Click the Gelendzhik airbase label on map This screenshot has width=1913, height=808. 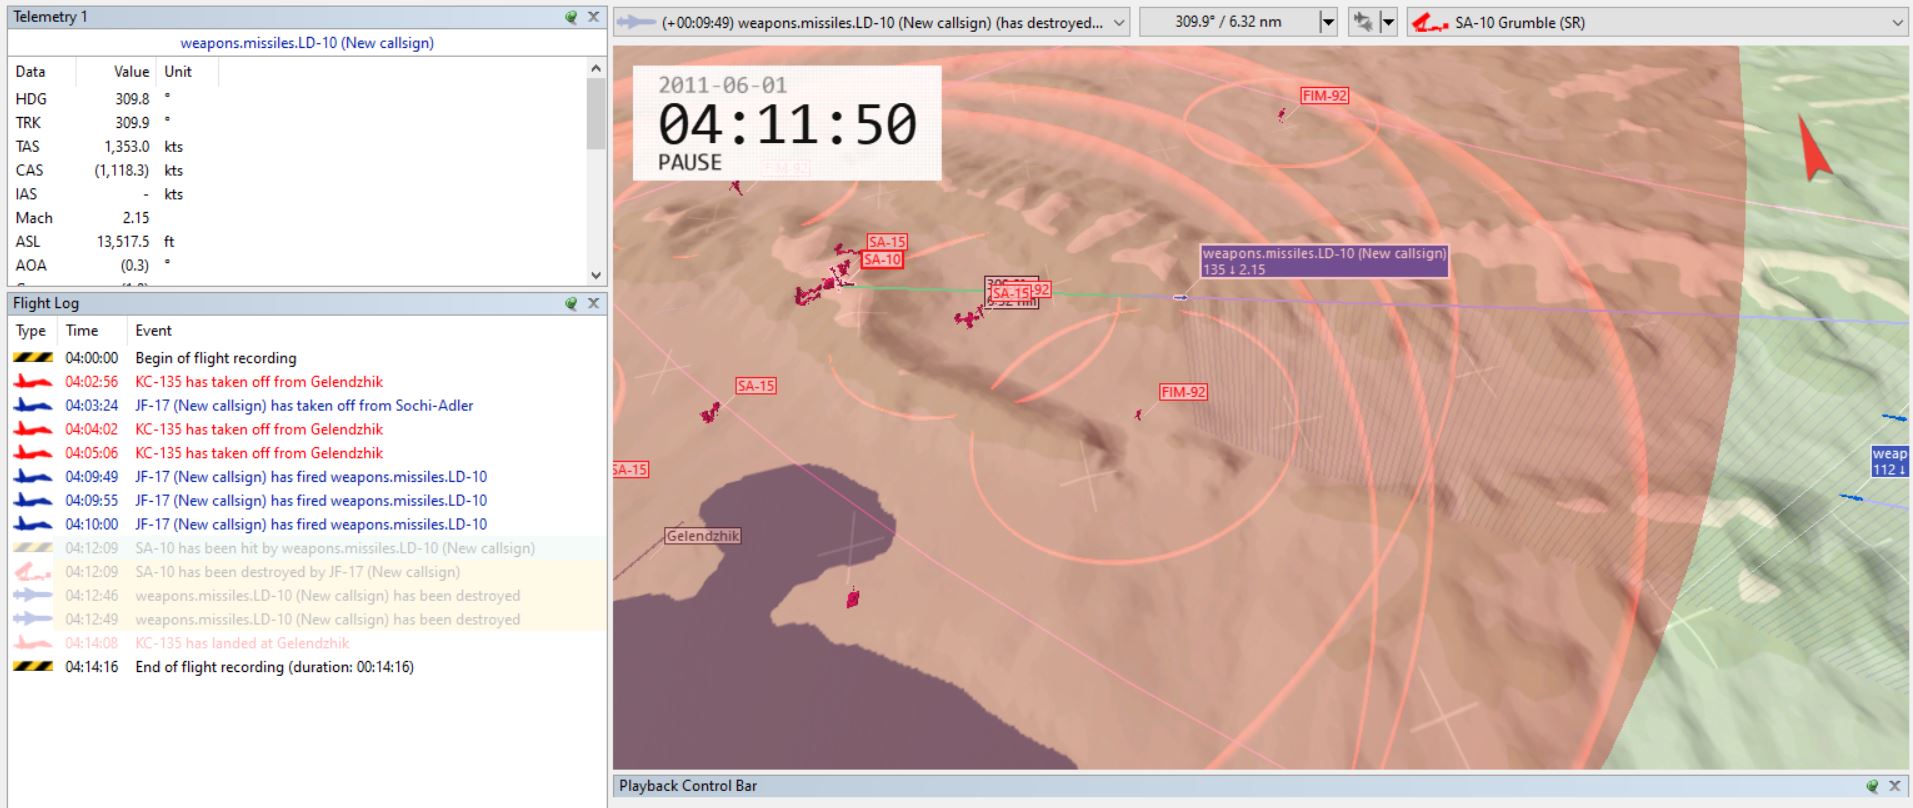[703, 536]
